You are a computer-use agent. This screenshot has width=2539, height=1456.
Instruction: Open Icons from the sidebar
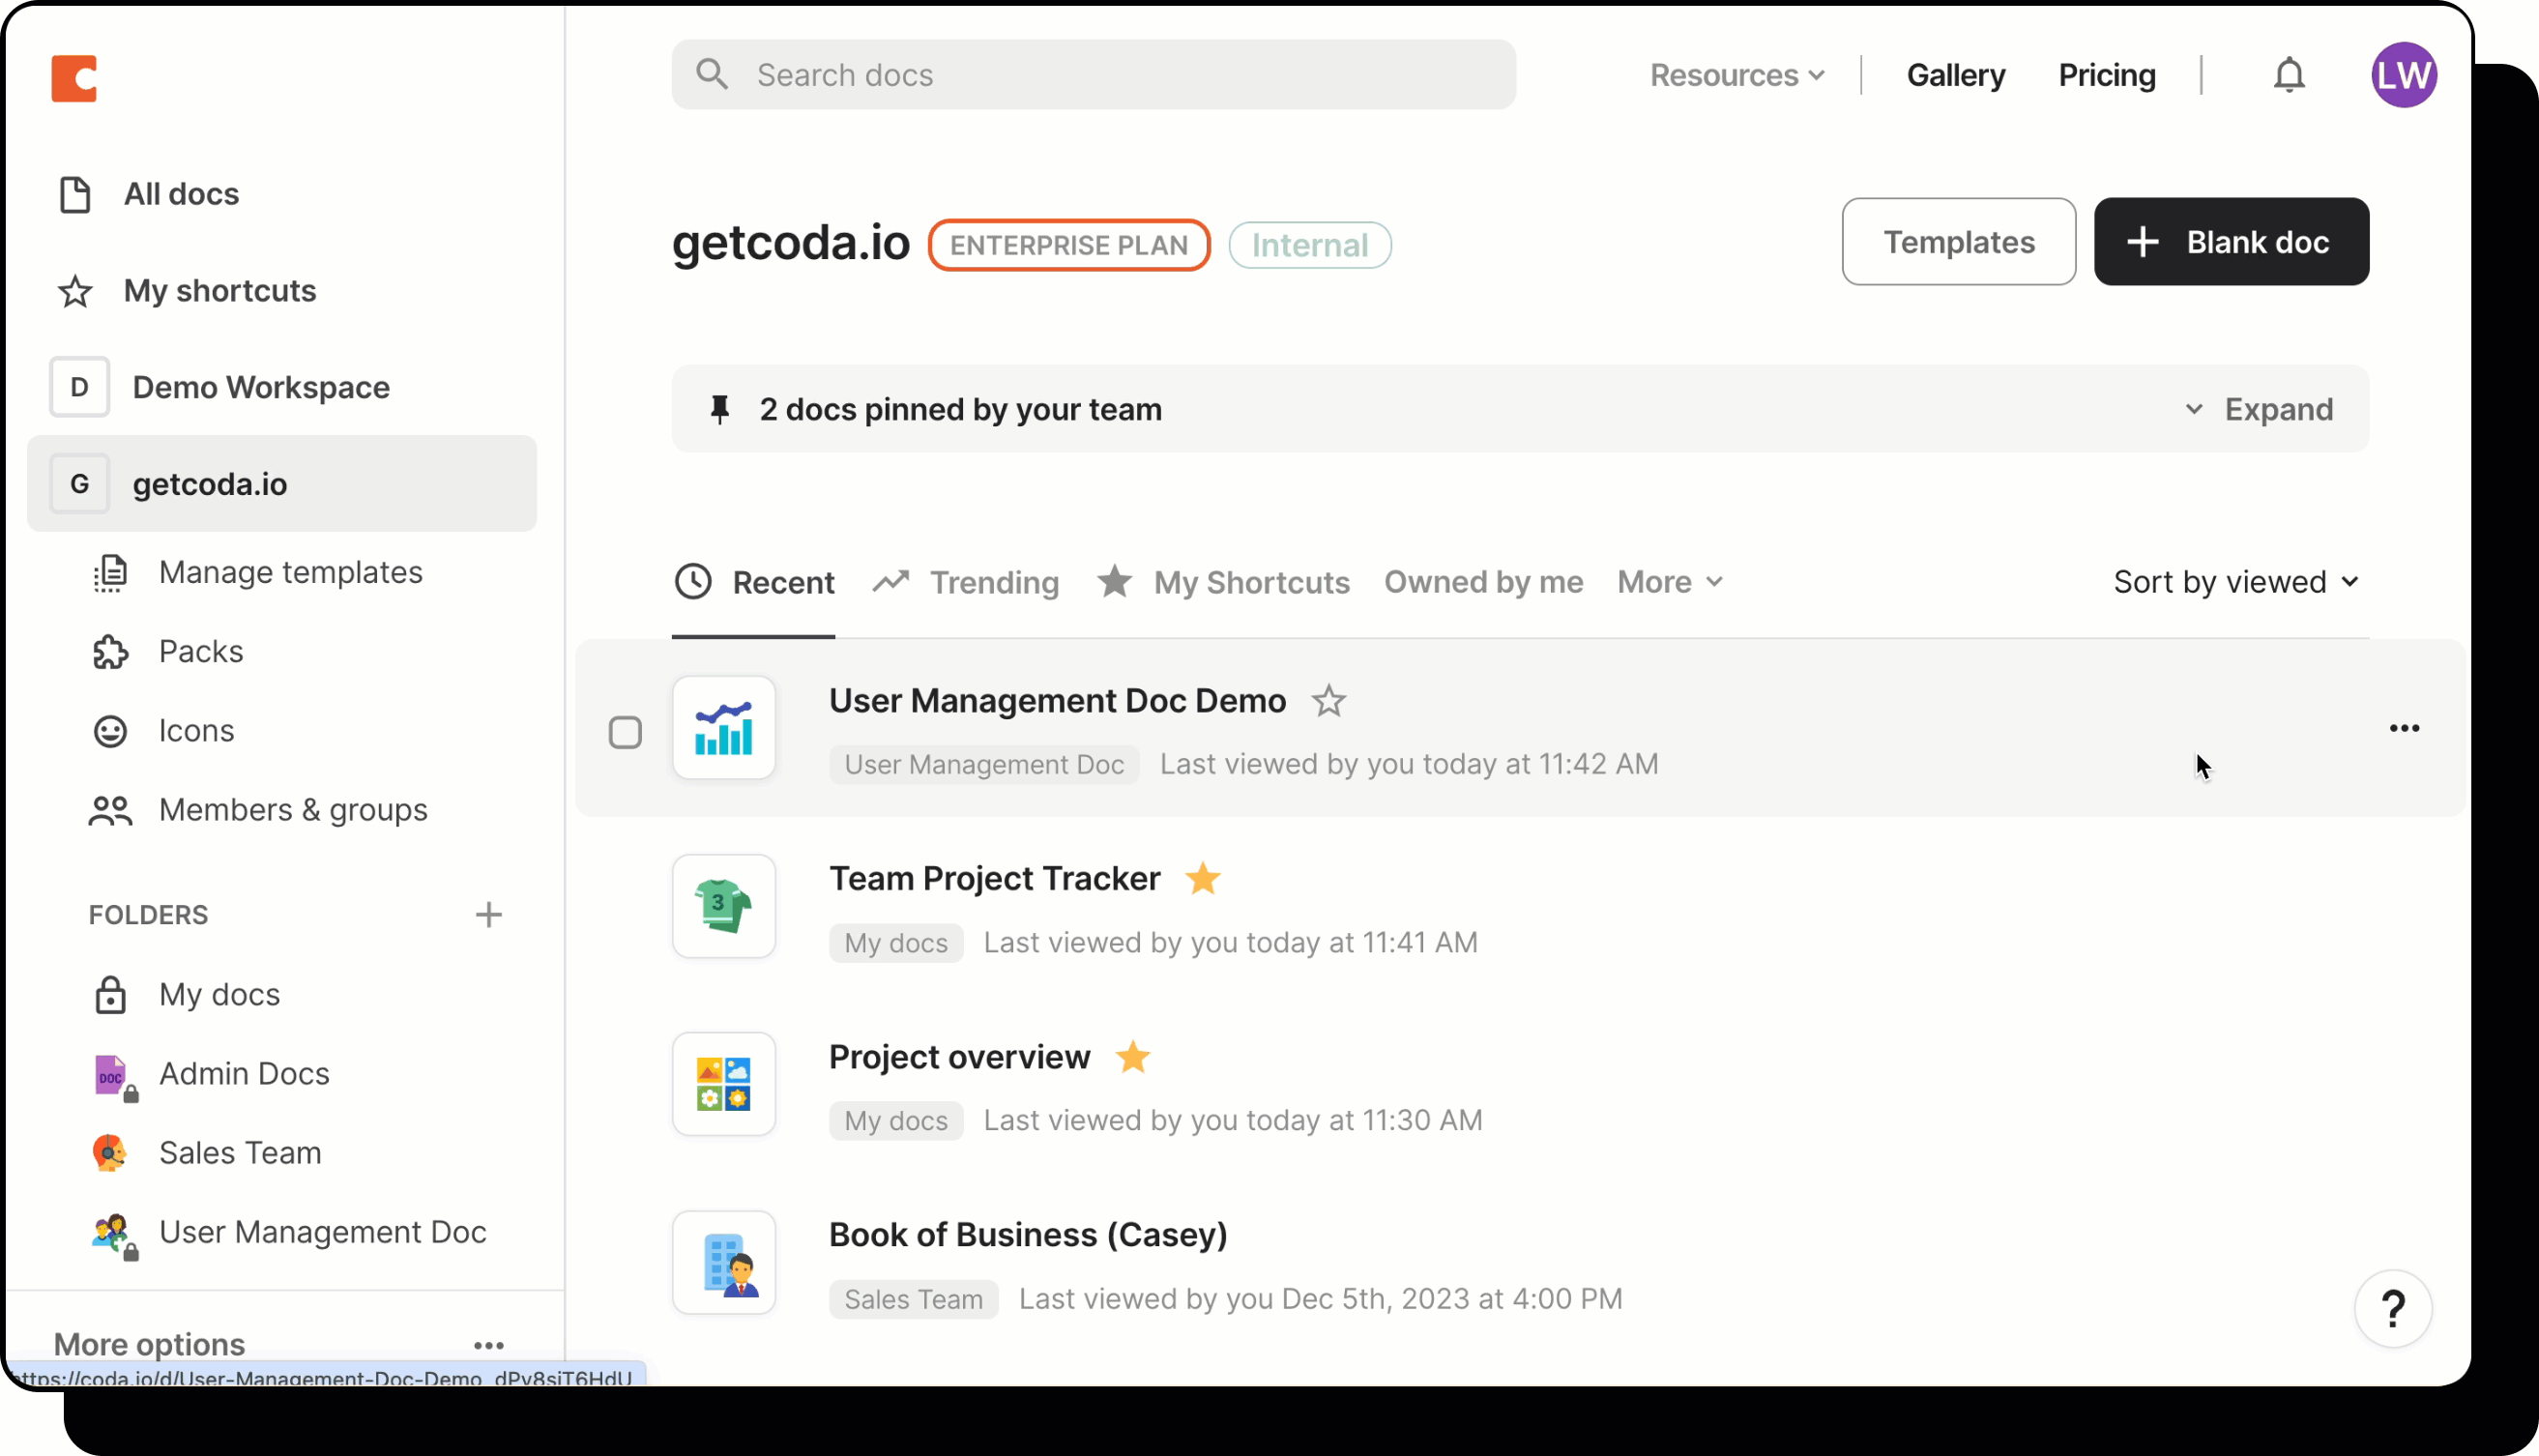196,730
